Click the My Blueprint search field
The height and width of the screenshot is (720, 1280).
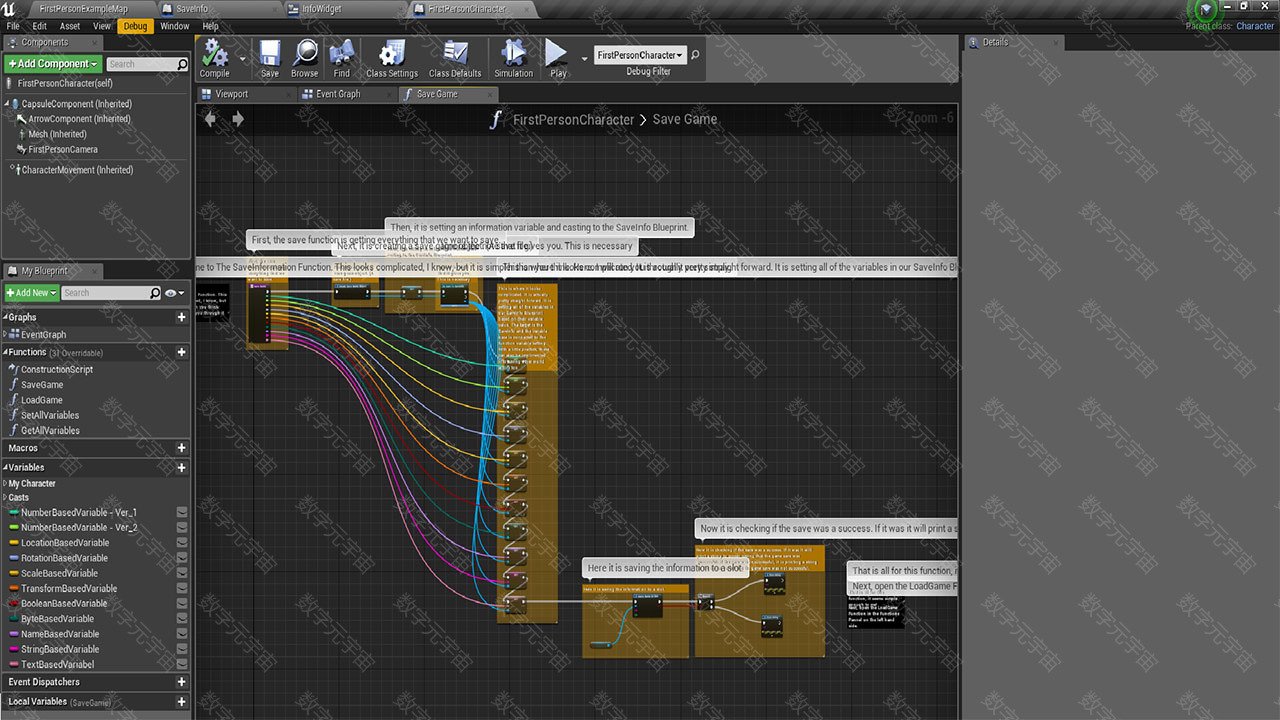coord(110,293)
